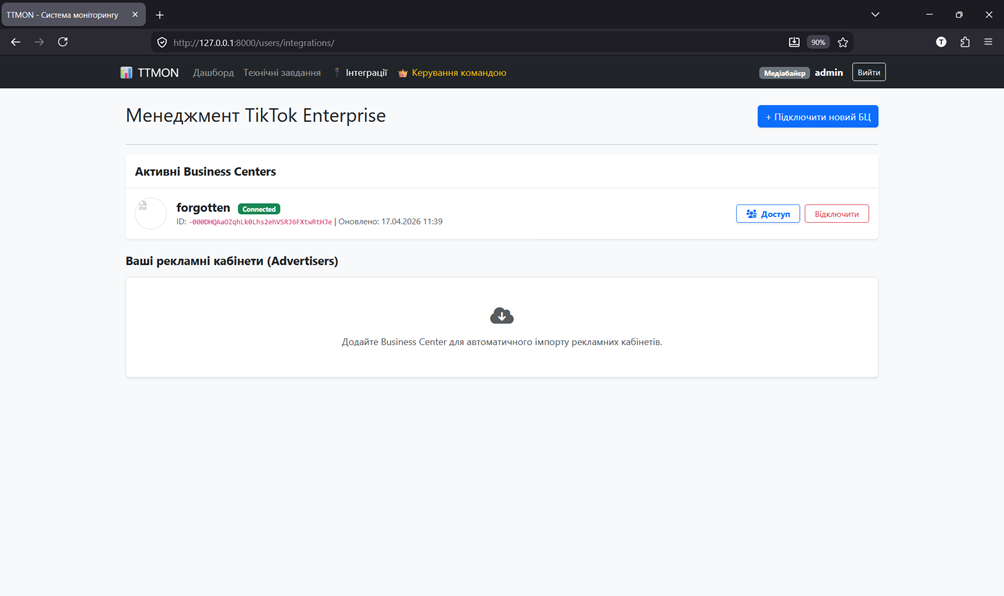Click Відключити for forgotten Business Center
1004x596 pixels.
tap(837, 214)
